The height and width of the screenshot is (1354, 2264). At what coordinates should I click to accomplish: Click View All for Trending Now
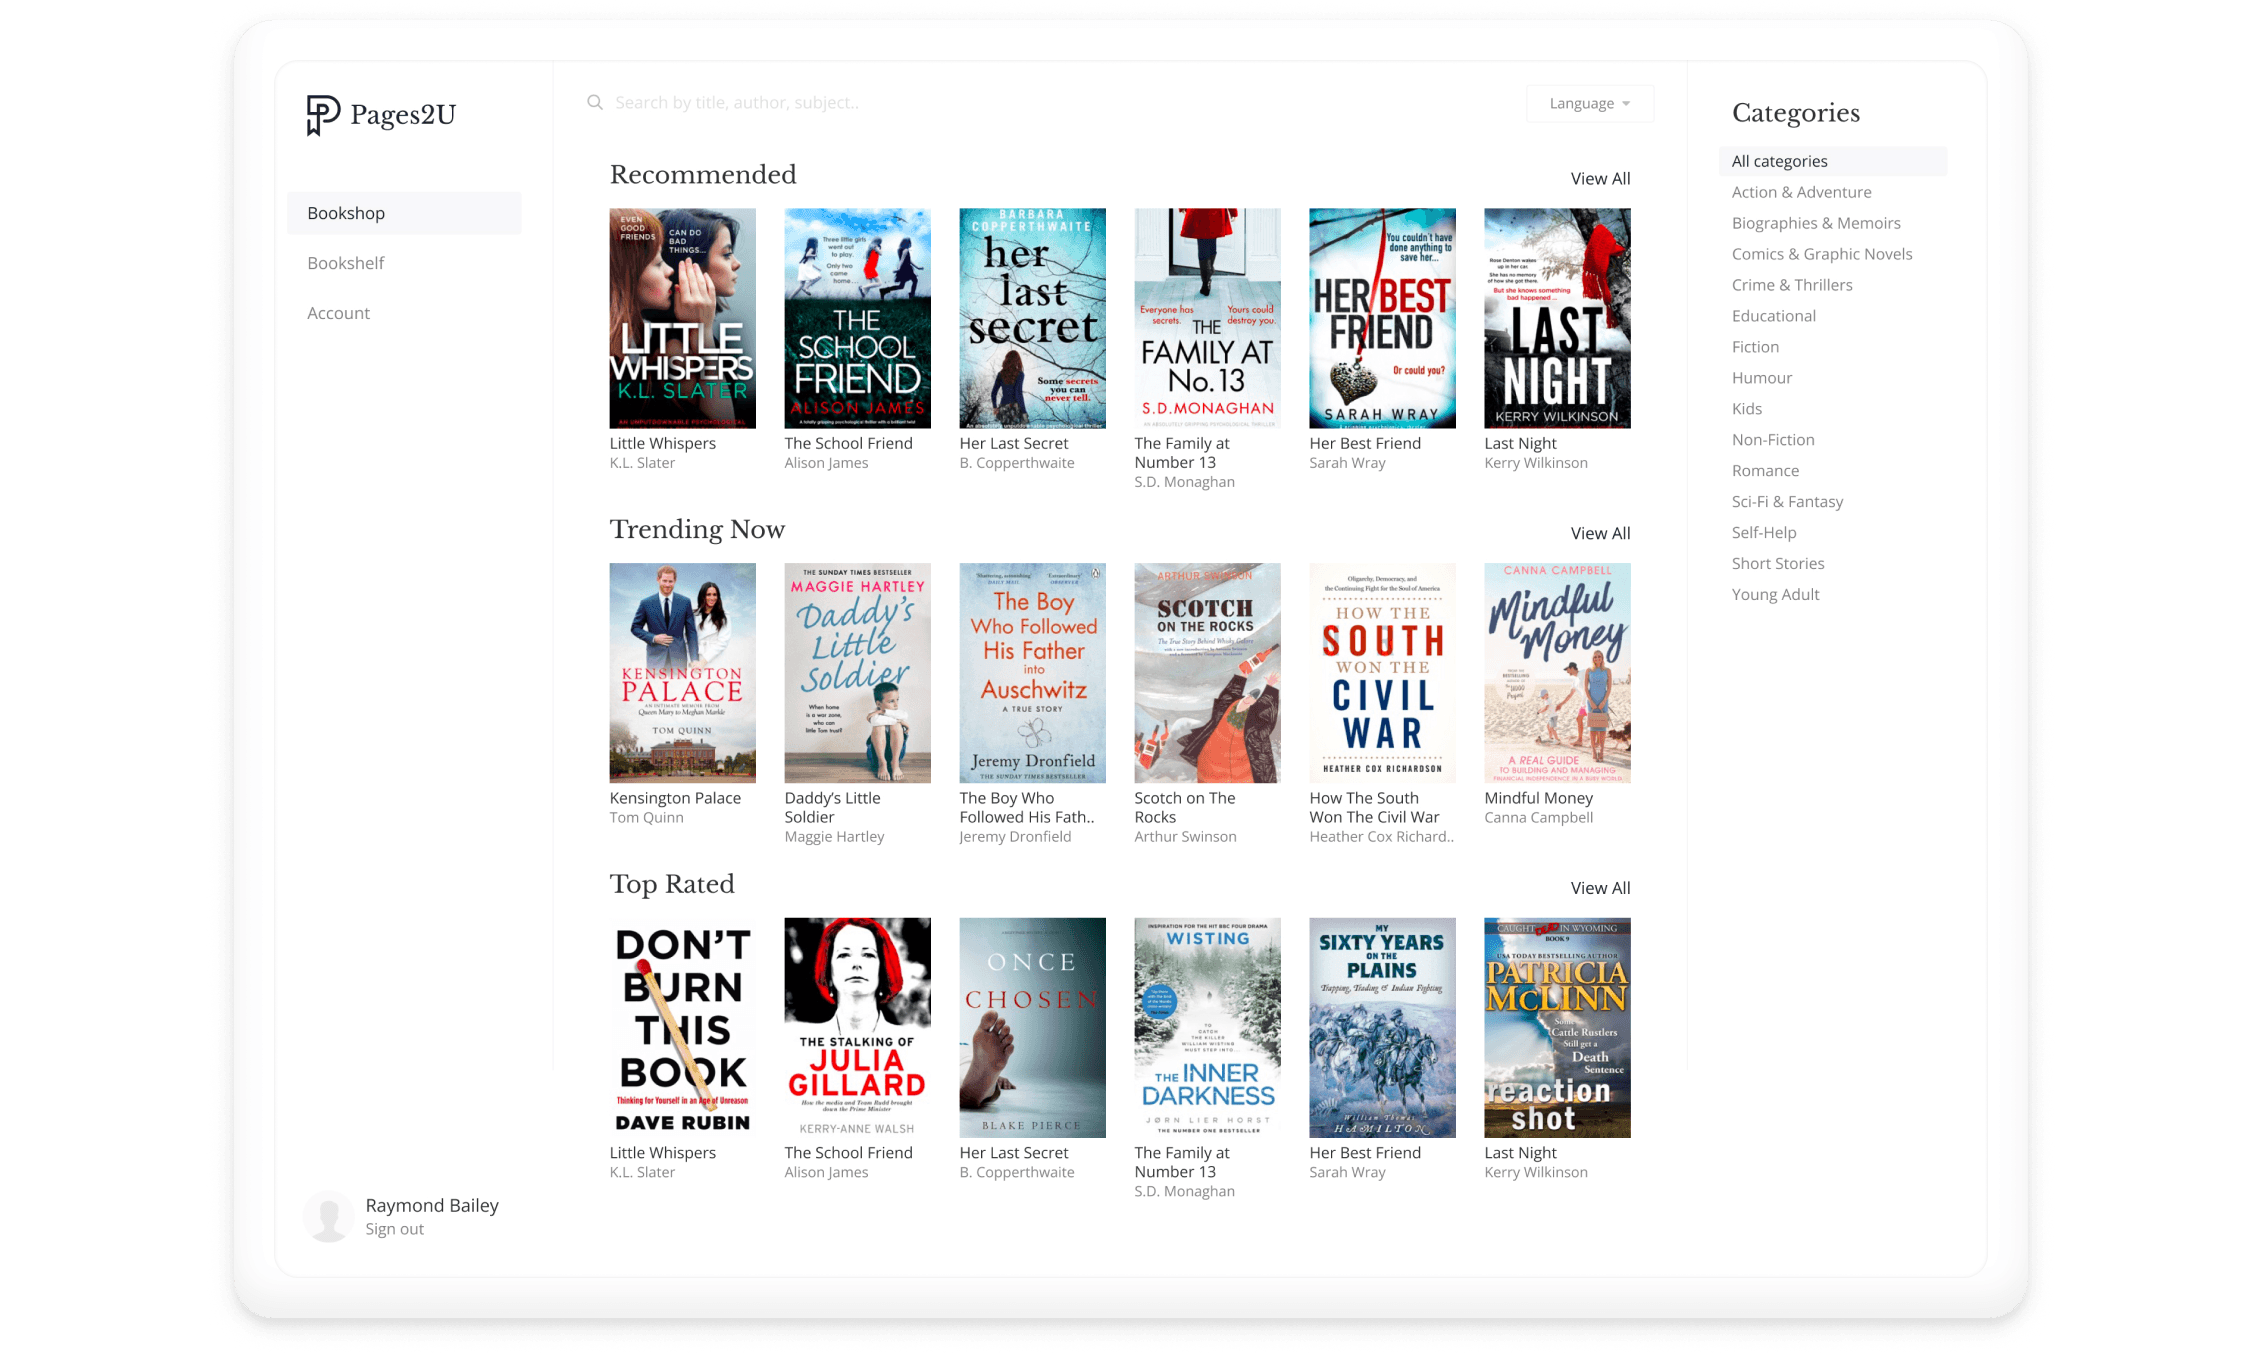[1600, 533]
